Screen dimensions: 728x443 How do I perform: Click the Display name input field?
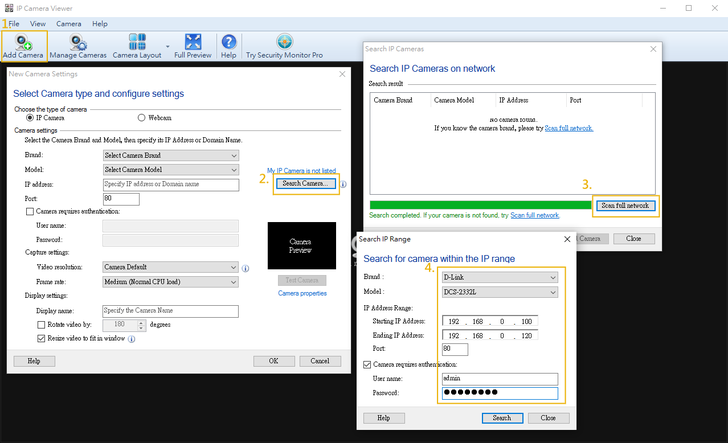tap(171, 311)
